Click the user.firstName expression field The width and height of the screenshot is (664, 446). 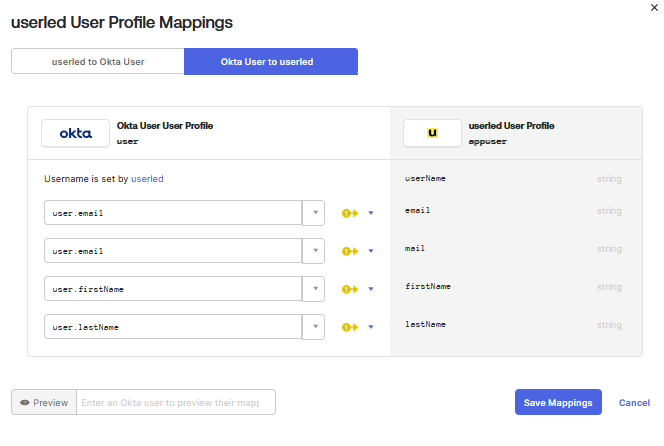pos(173,289)
